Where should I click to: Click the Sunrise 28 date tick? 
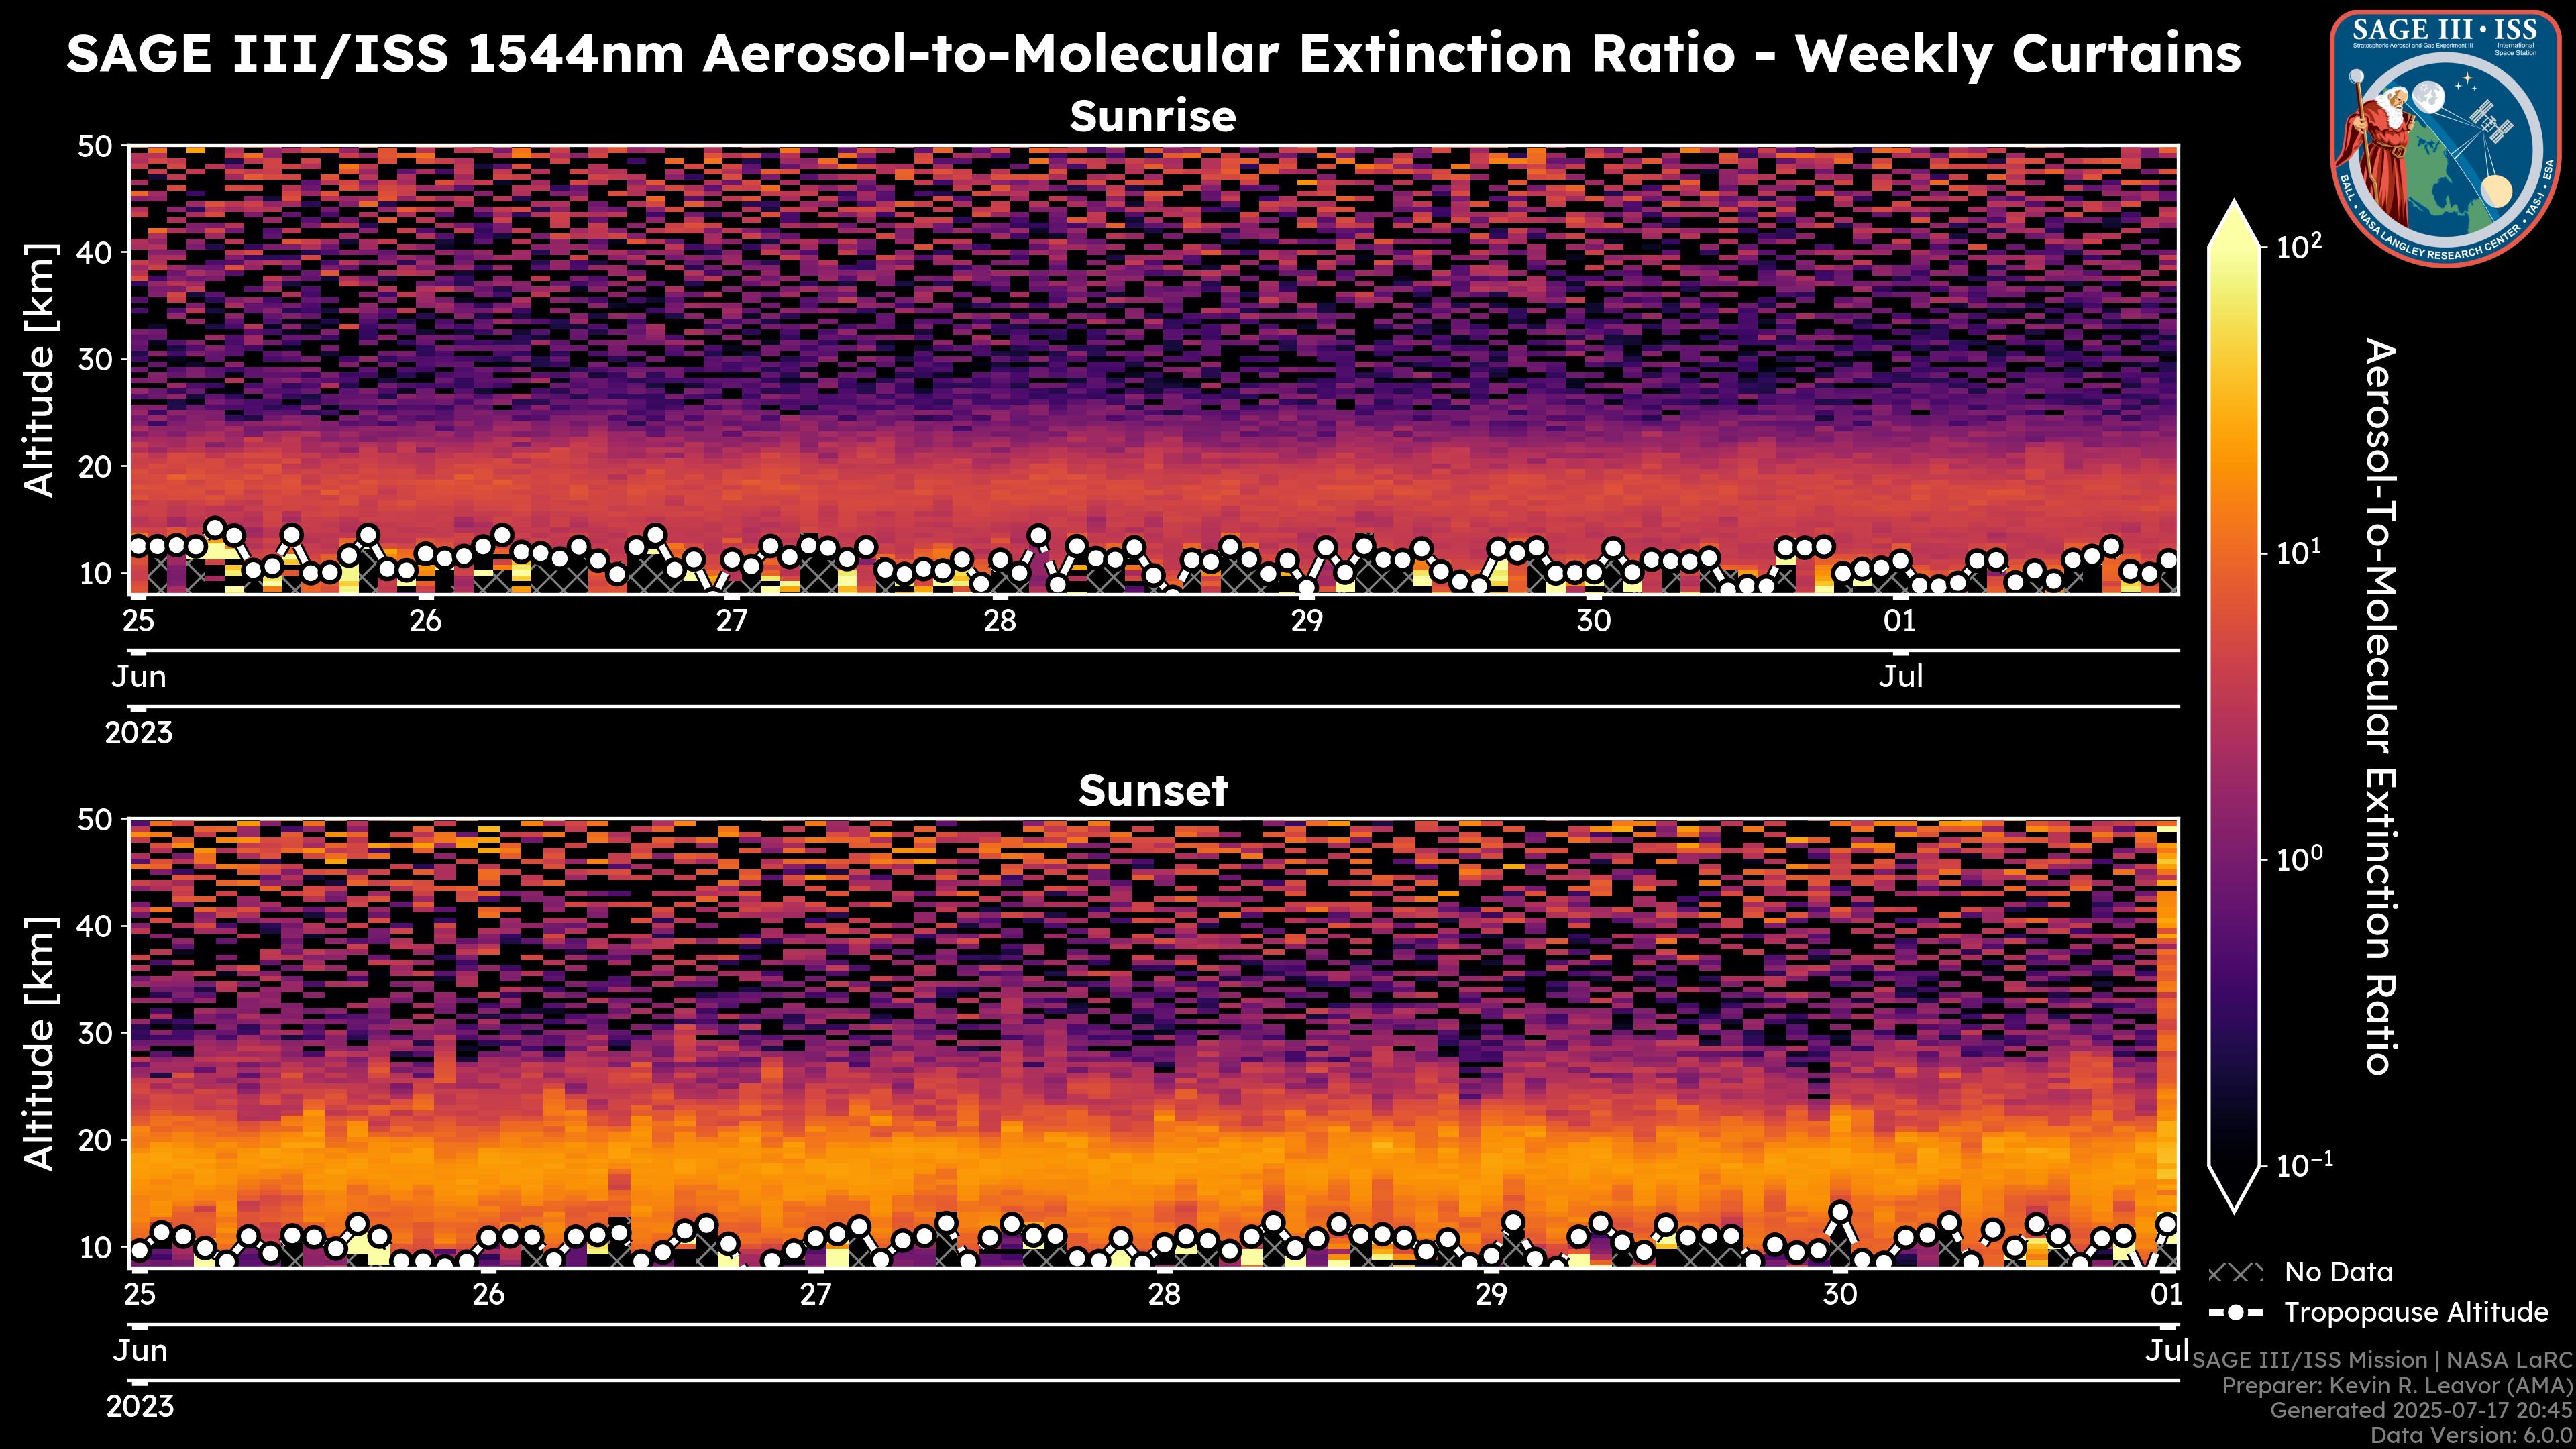point(999,621)
